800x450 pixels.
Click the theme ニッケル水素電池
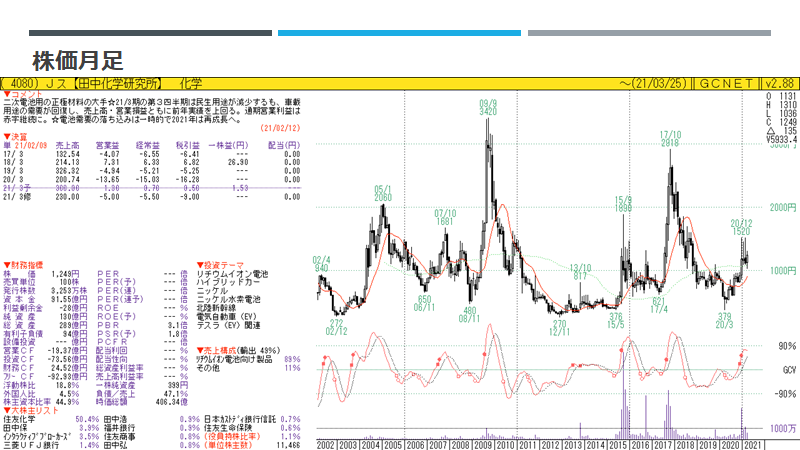pyautogui.click(x=228, y=299)
